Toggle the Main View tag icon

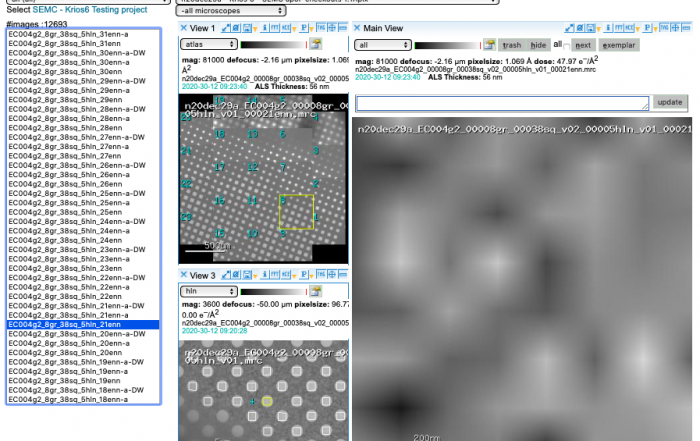pos(664,28)
